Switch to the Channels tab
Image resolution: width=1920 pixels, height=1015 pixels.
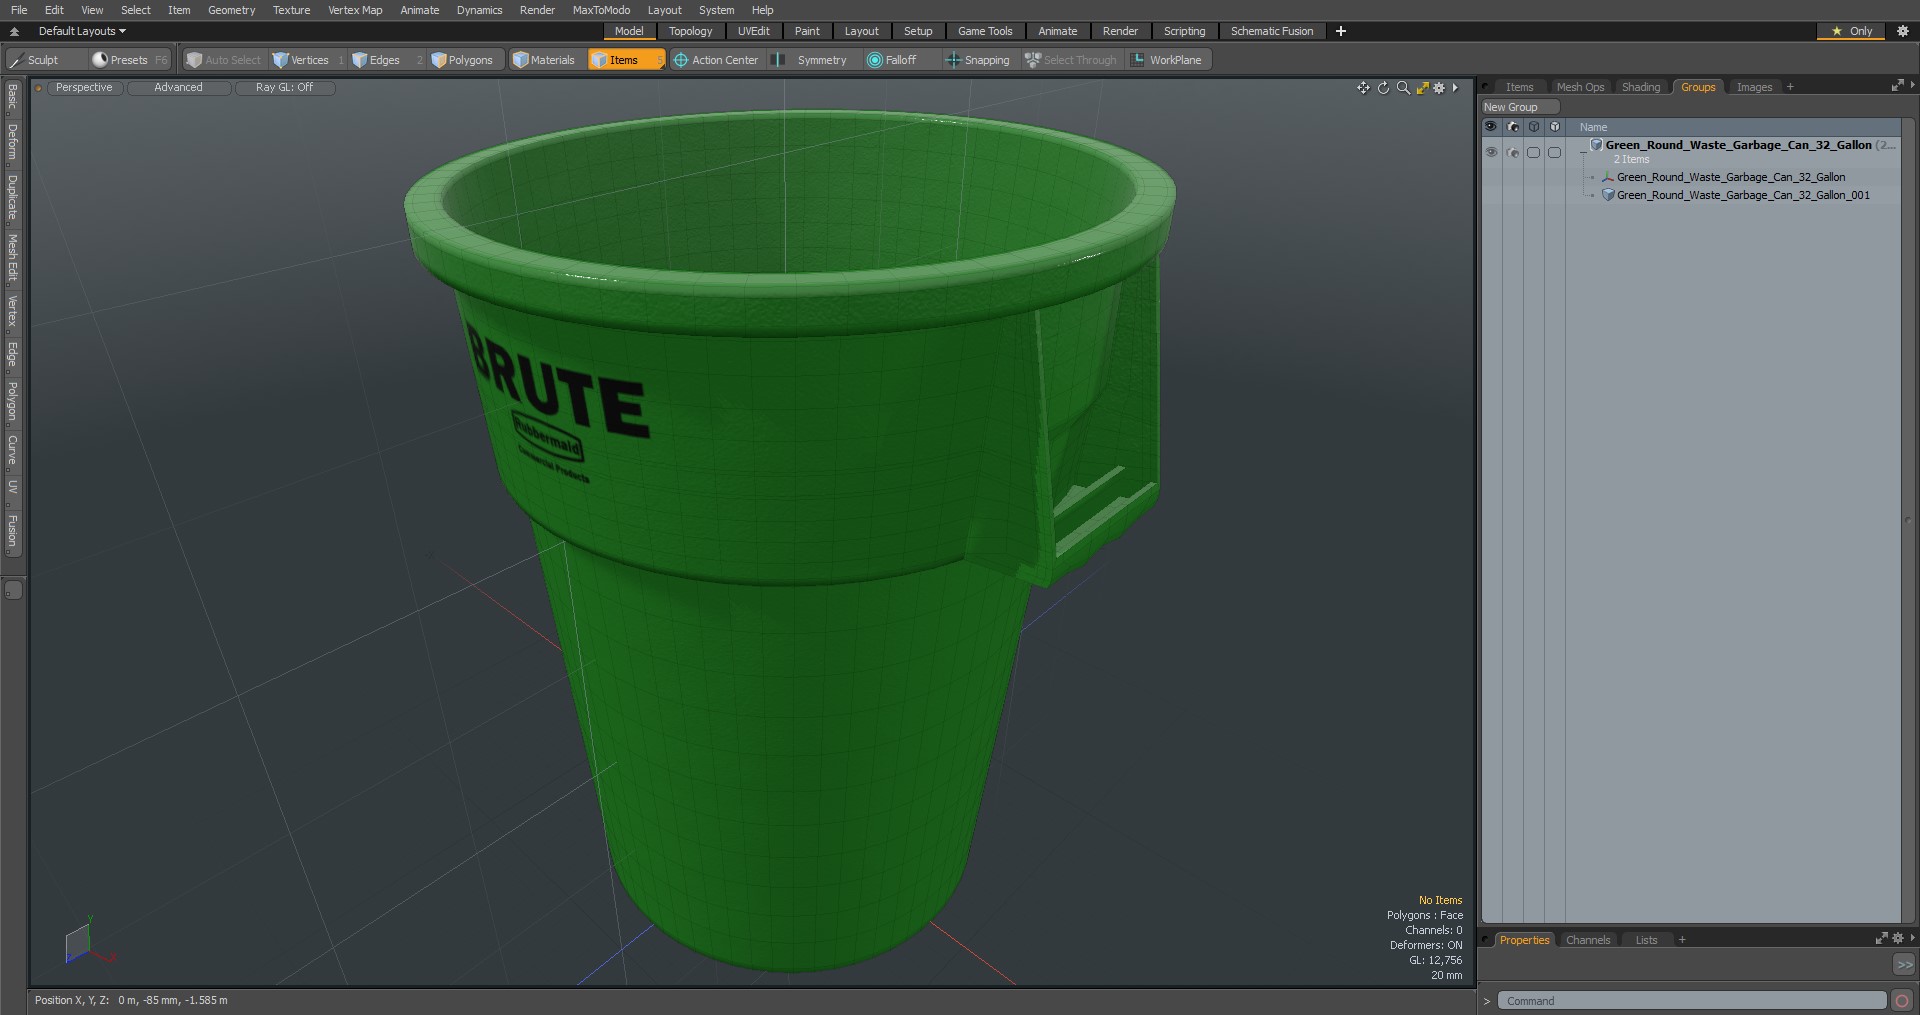point(1588,940)
